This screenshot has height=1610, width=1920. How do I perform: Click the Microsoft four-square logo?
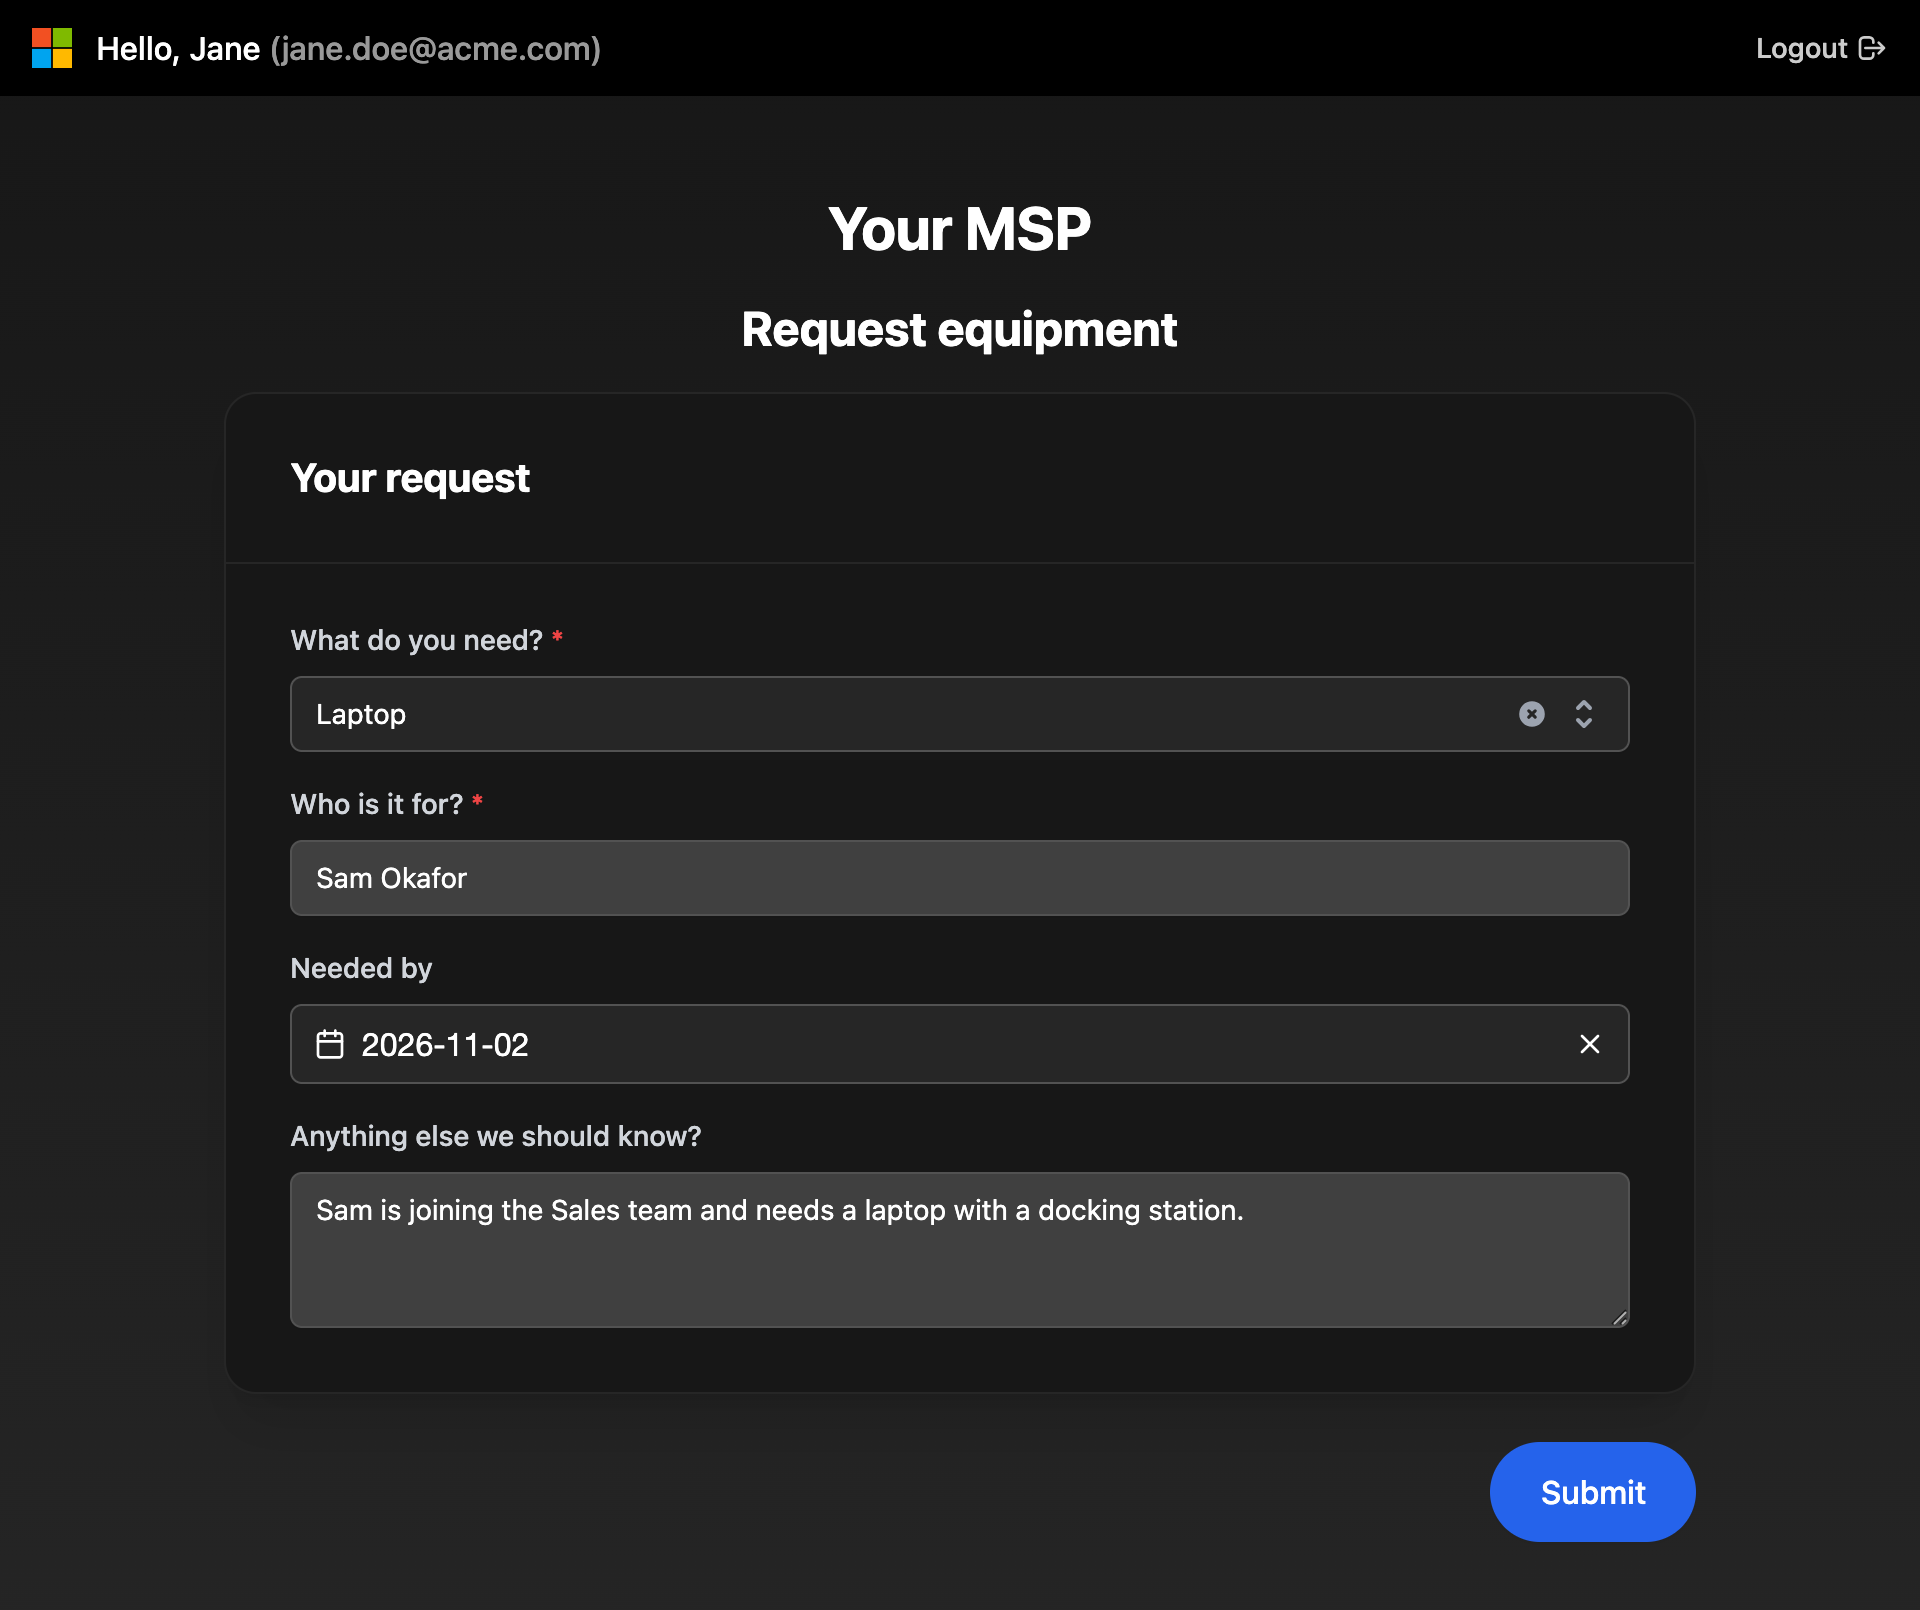tap(52, 48)
